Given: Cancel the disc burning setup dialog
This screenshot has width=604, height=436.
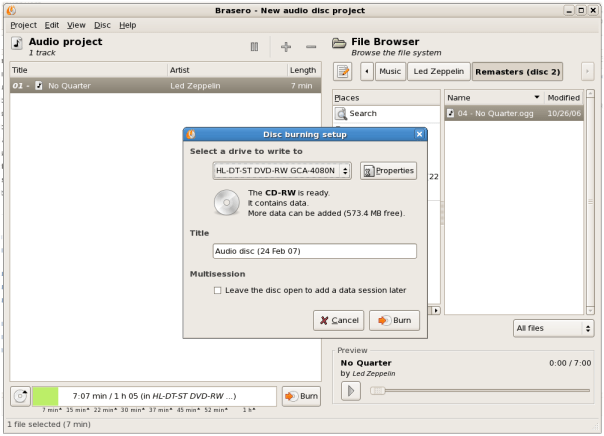Looking at the screenshot, I should pos(338,320).
